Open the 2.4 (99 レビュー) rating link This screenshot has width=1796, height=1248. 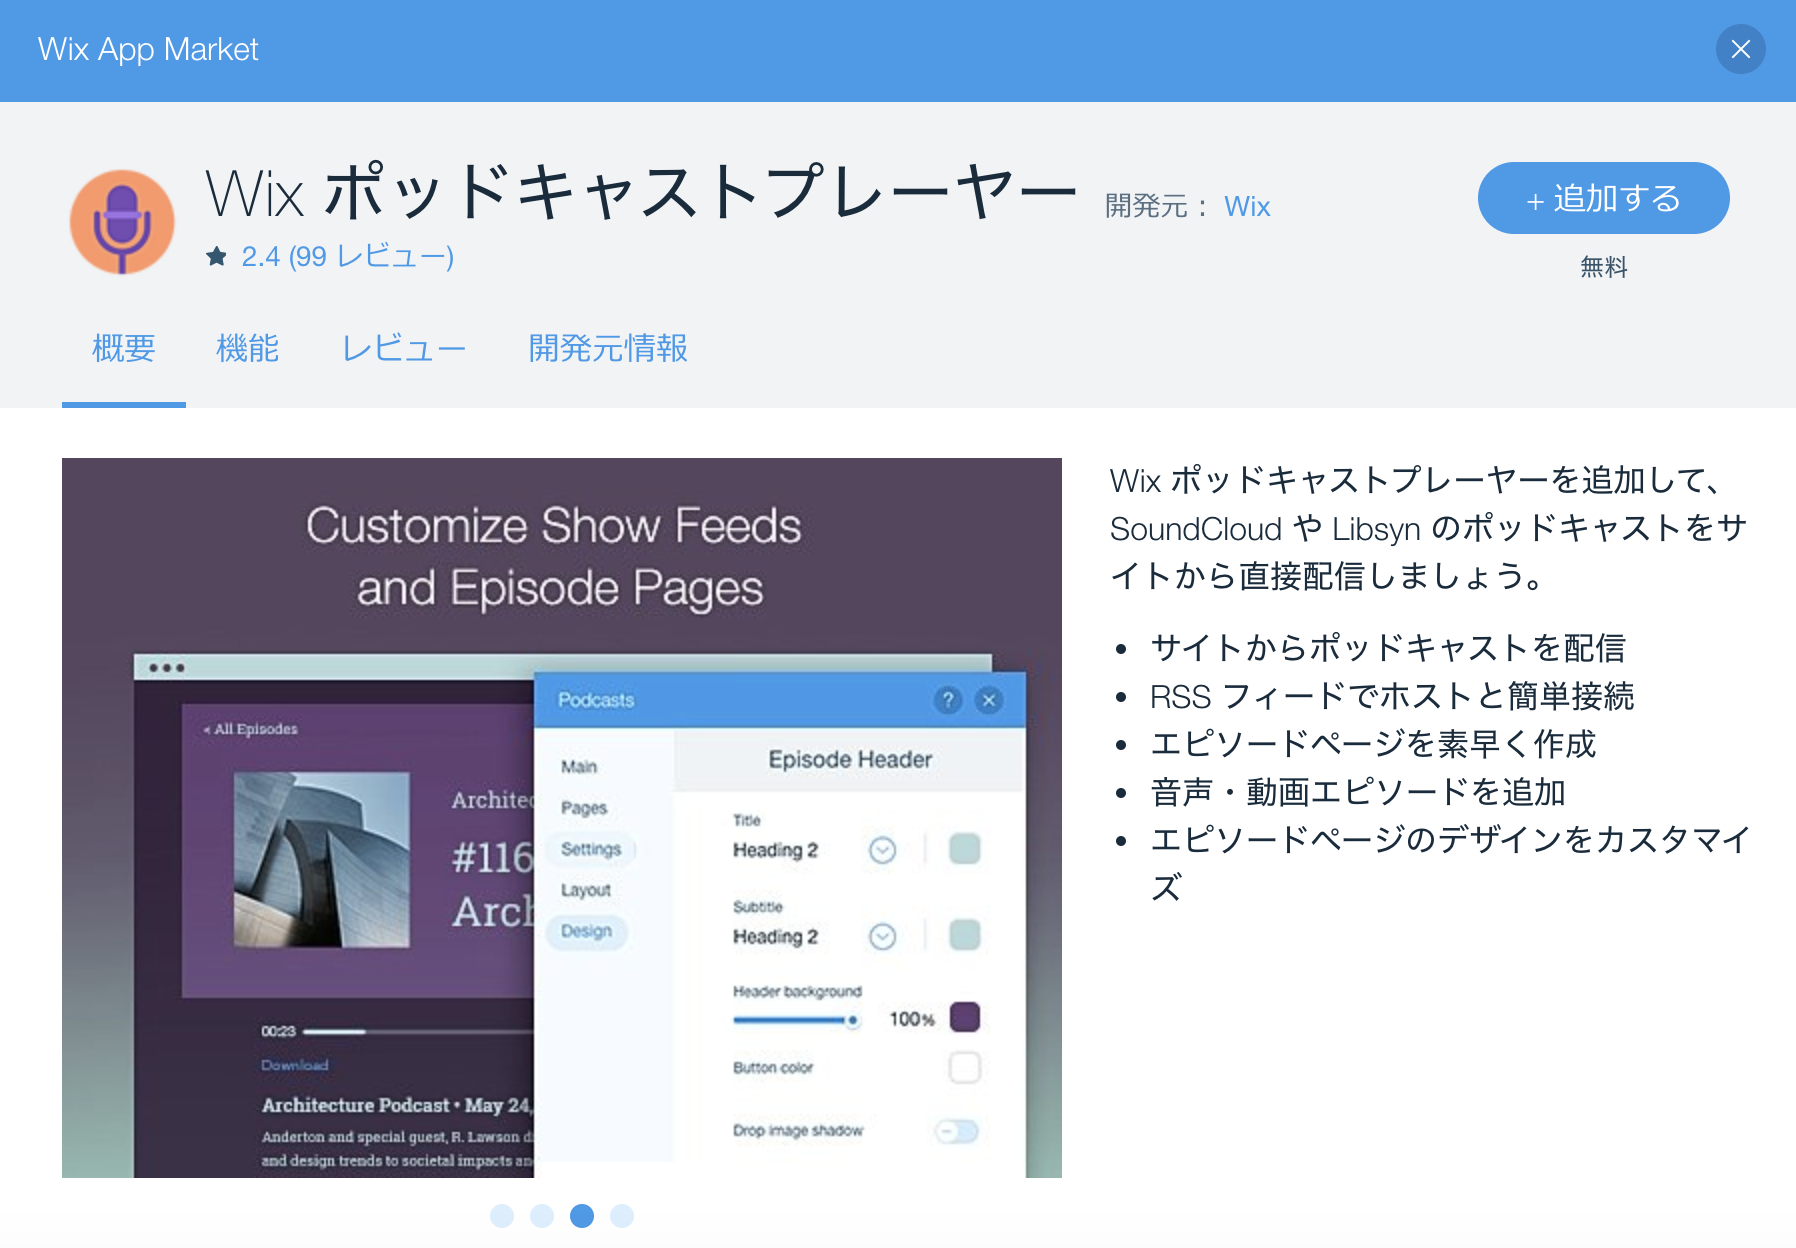coord(347,257)
